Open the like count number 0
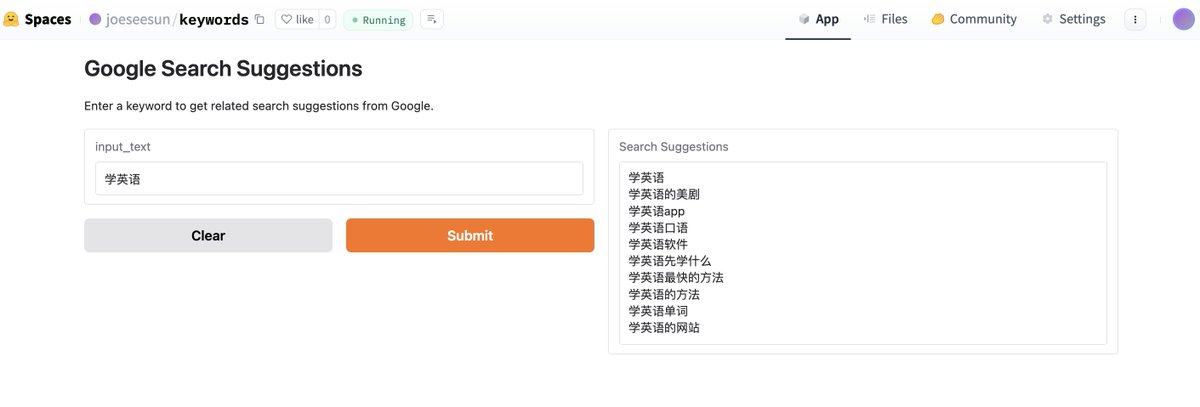The width and height of the screenshot is (1200, 407). tap(328, 19)
